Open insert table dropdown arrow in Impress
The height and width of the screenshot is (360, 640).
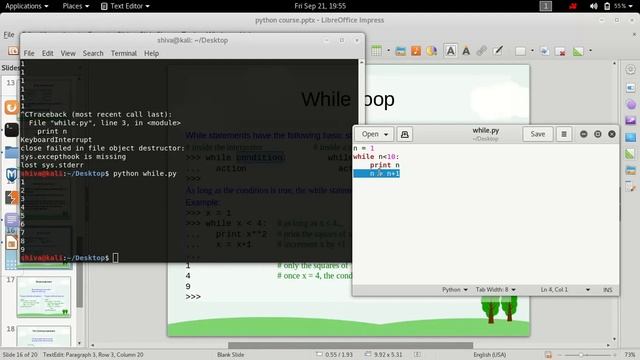[388, 51]
